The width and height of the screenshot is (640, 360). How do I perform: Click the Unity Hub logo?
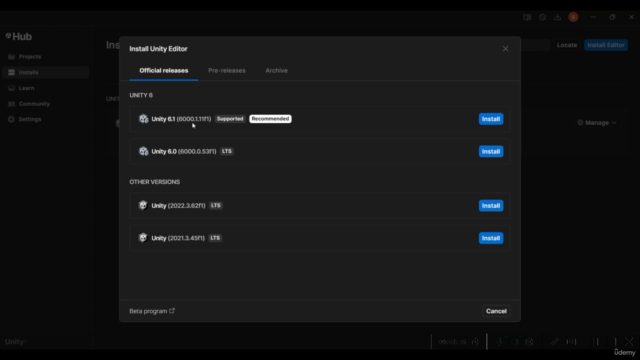tap(19, 37)
